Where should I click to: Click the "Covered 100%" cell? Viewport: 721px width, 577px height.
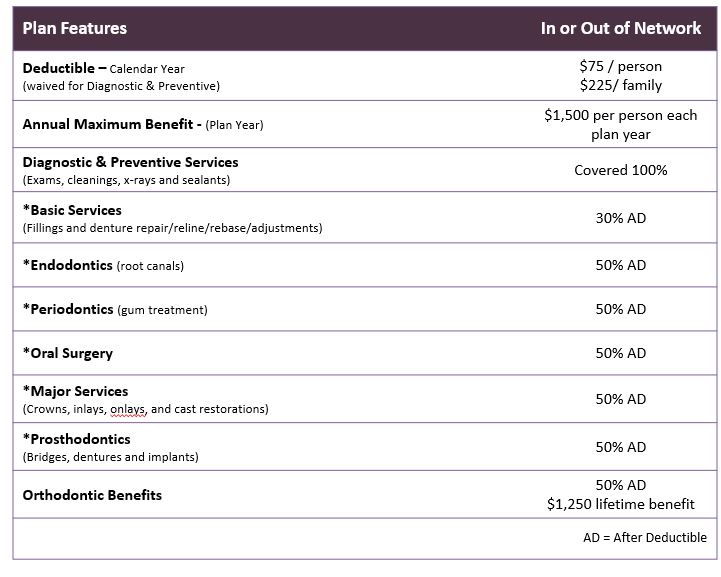pos(620,170)
